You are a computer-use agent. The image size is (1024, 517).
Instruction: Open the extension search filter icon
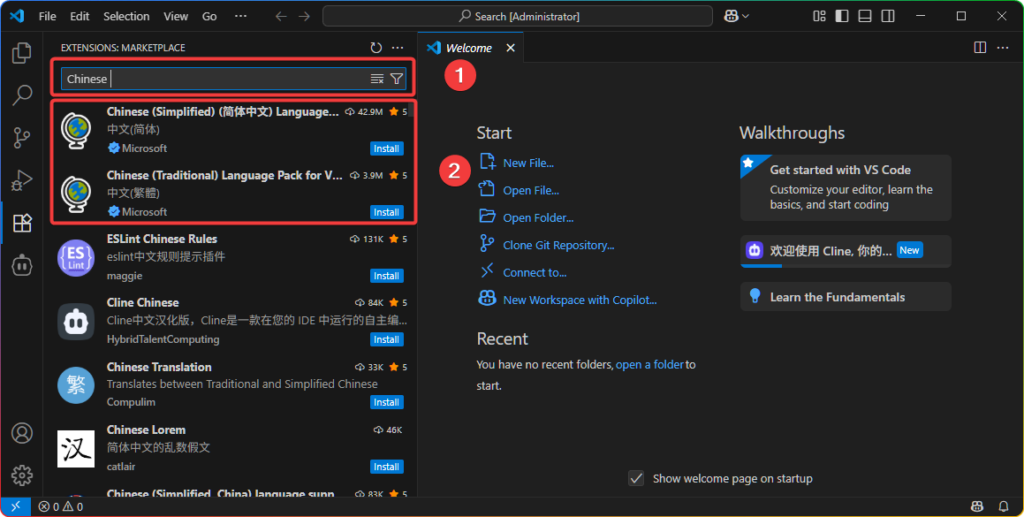pyautogui.click(x=396, y=79)
